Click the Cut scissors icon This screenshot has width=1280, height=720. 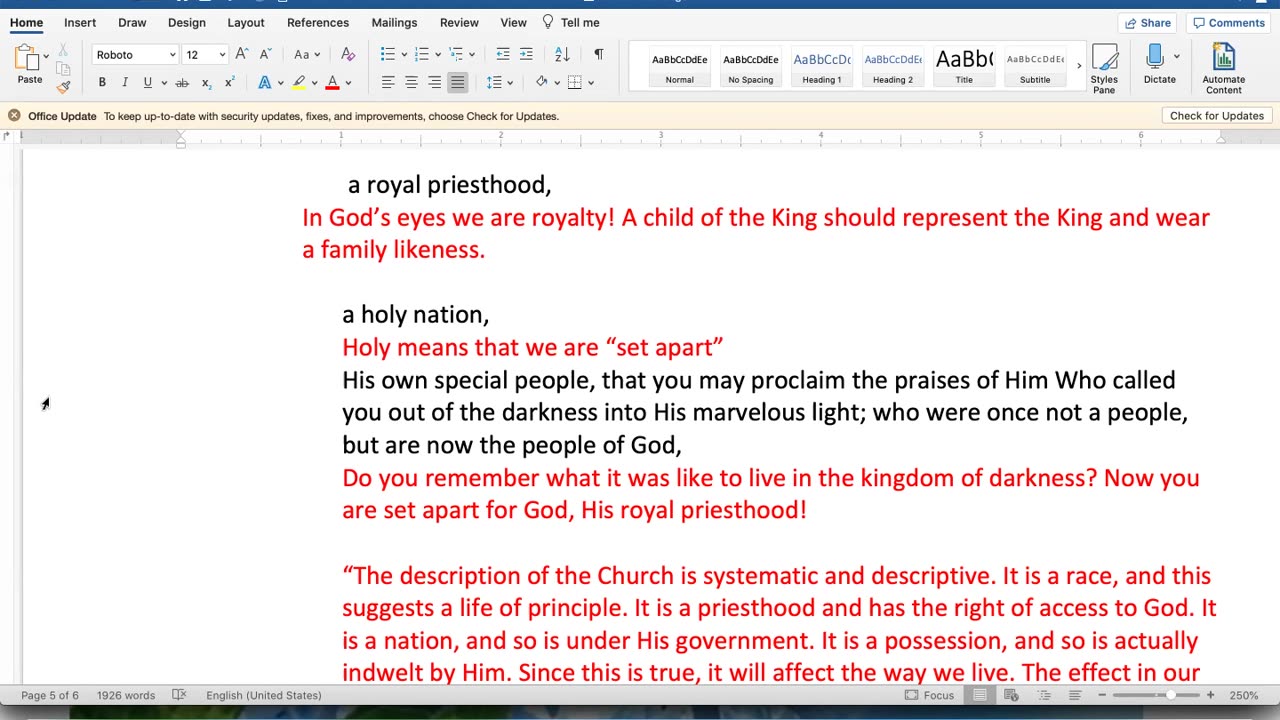point(63,50)
